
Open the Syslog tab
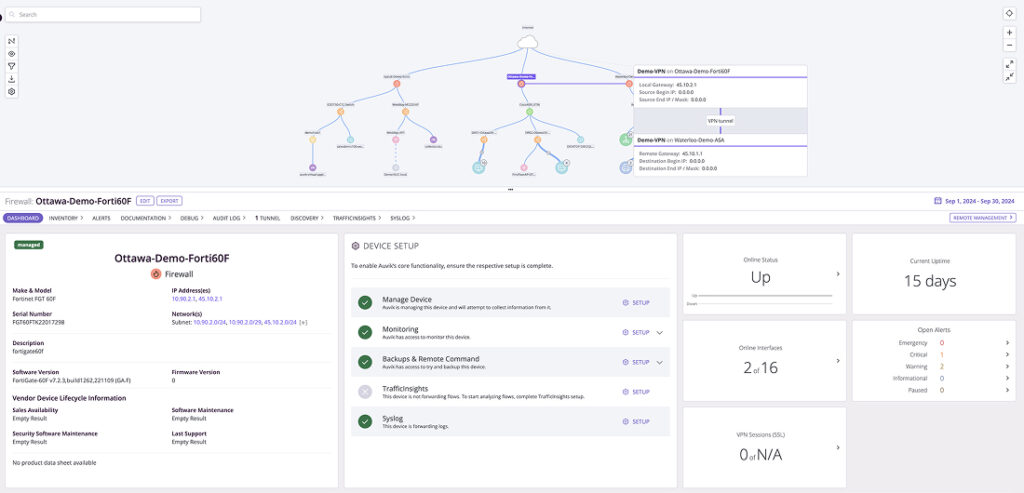click(x=402, y=218)
